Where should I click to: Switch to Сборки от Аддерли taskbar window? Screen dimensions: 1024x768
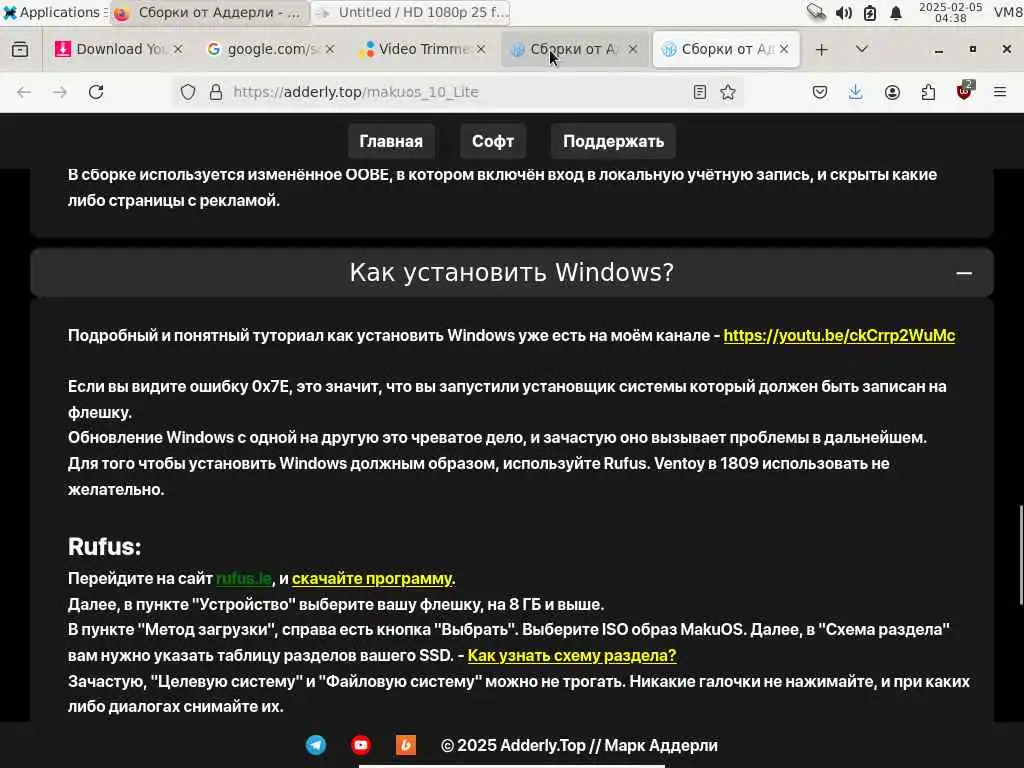click(x=209, y=12)
